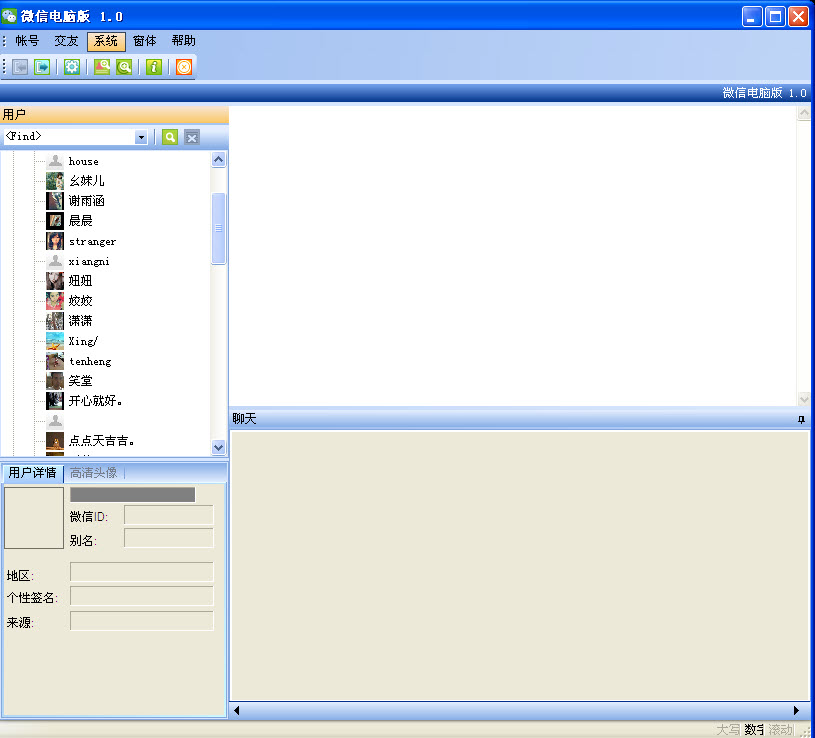
Task: Click the avatar next to 点点天吉吉。
Action: click(x=55, y=441)
